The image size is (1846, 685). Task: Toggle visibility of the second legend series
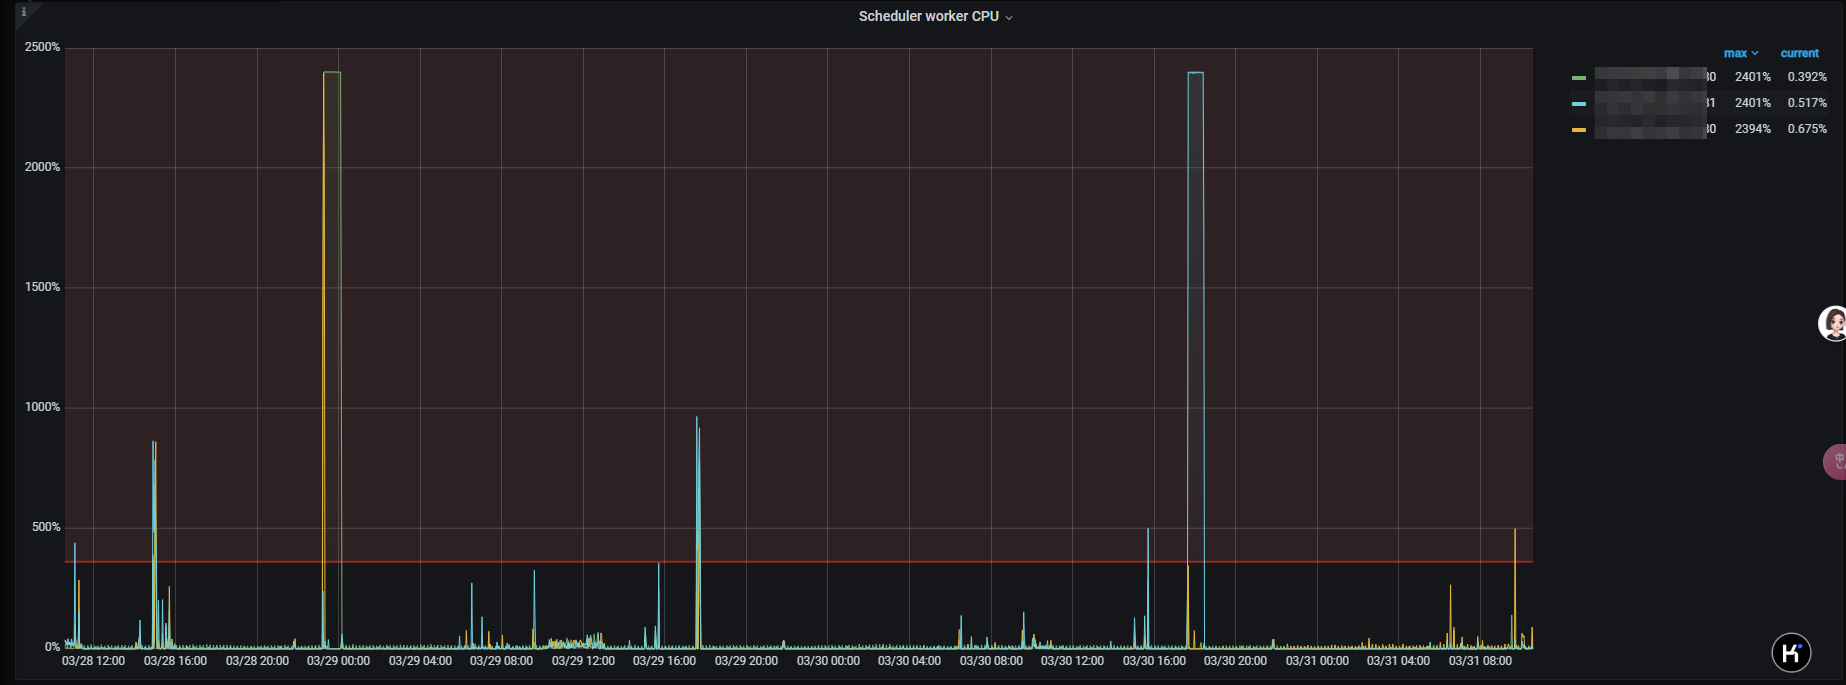(x=1650, y=103)
